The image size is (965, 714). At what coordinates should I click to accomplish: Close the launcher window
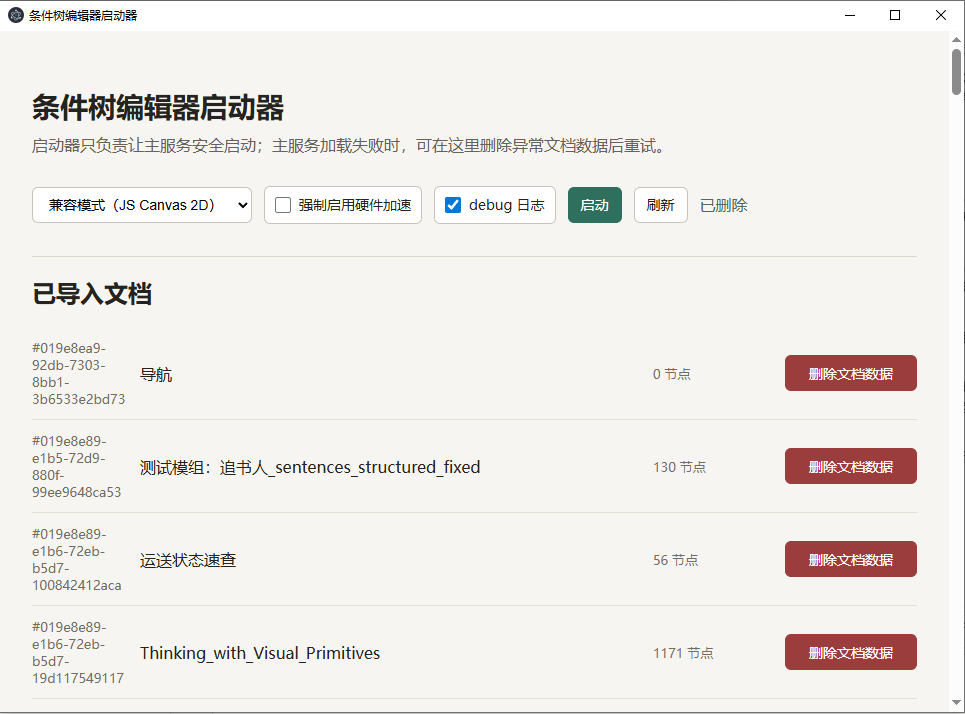tap(941, 15)
